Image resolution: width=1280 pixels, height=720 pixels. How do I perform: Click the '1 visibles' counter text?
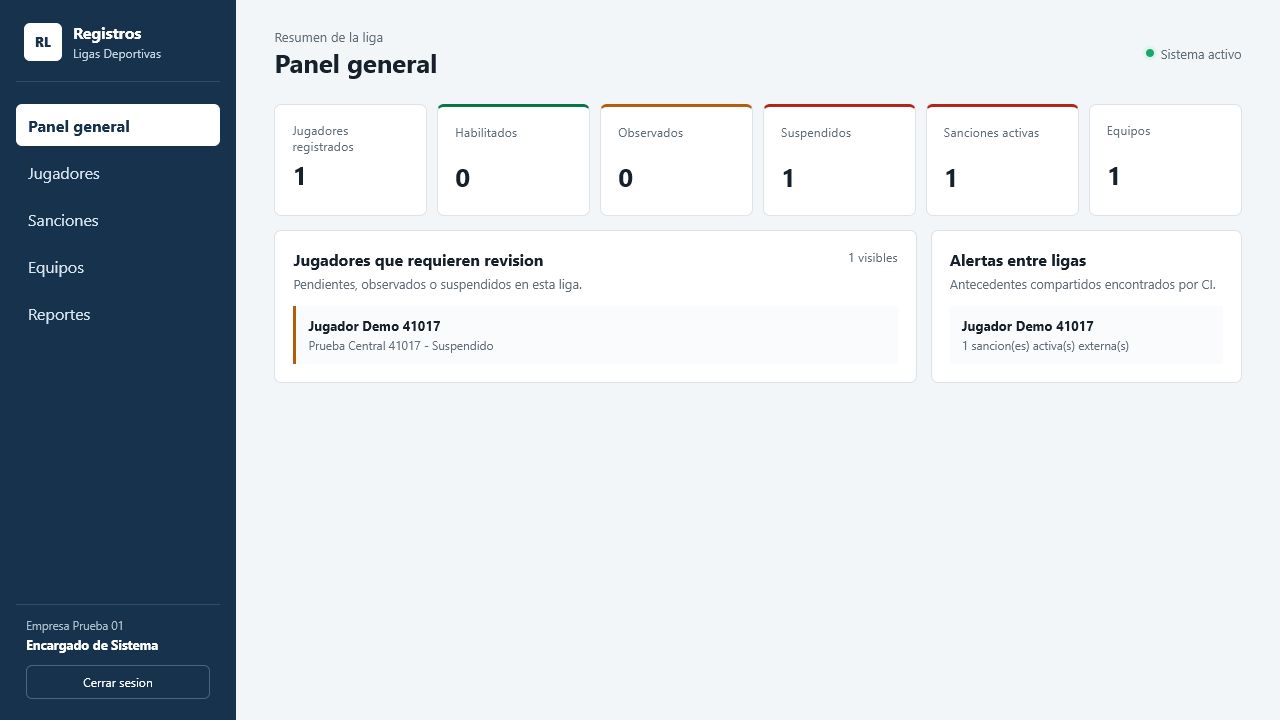[x=873, y=258]
